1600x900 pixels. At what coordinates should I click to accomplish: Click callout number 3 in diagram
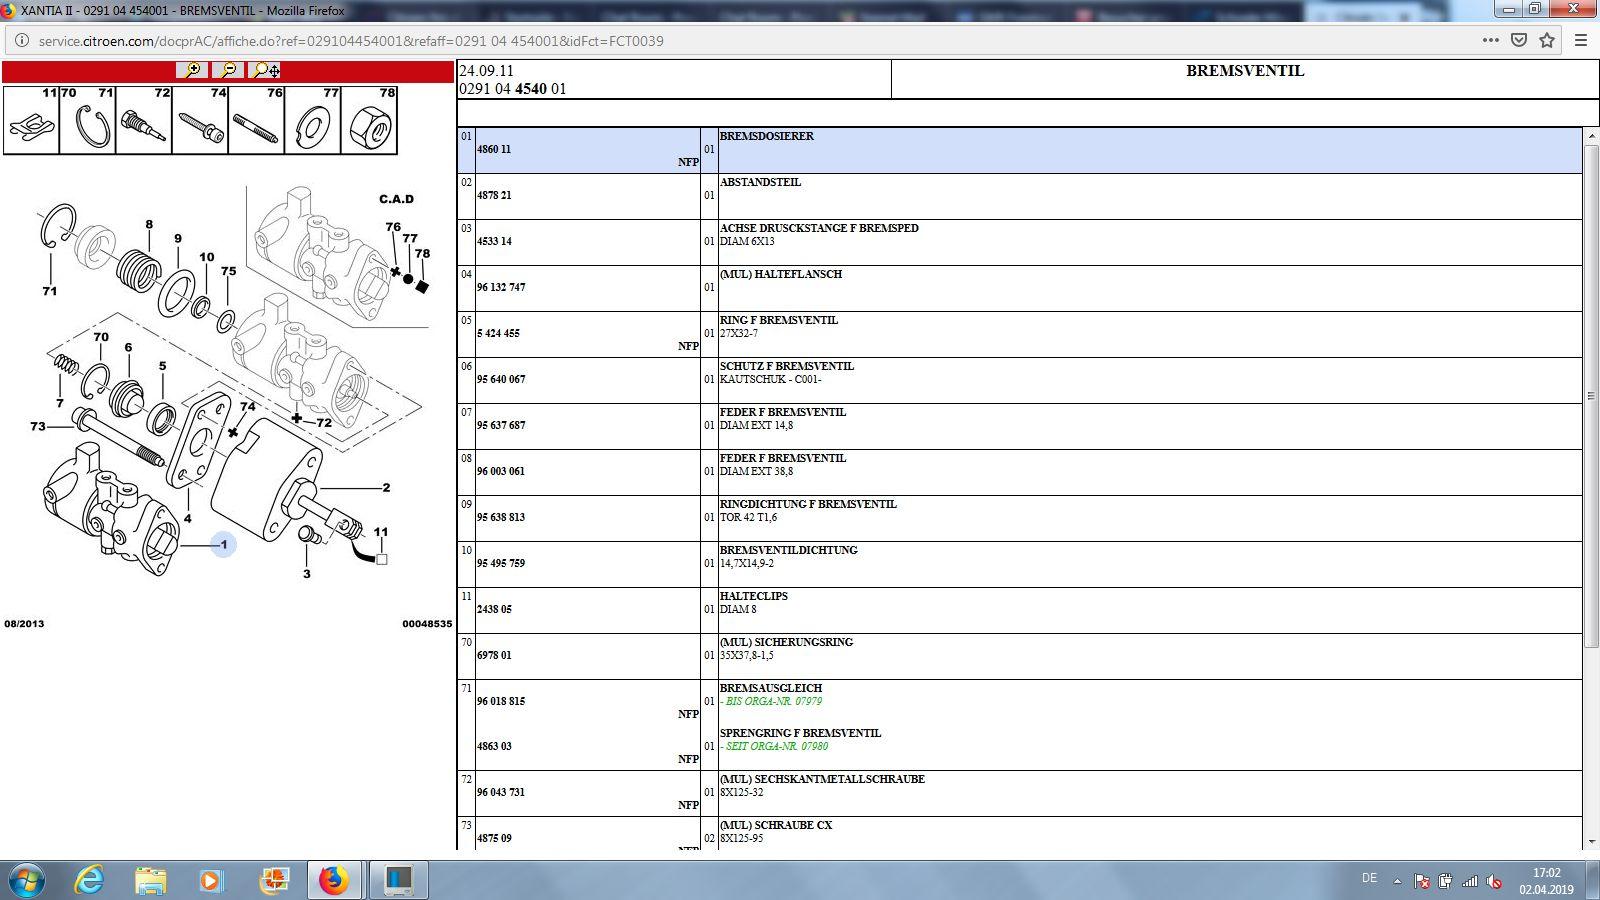[x=307, y=574]
